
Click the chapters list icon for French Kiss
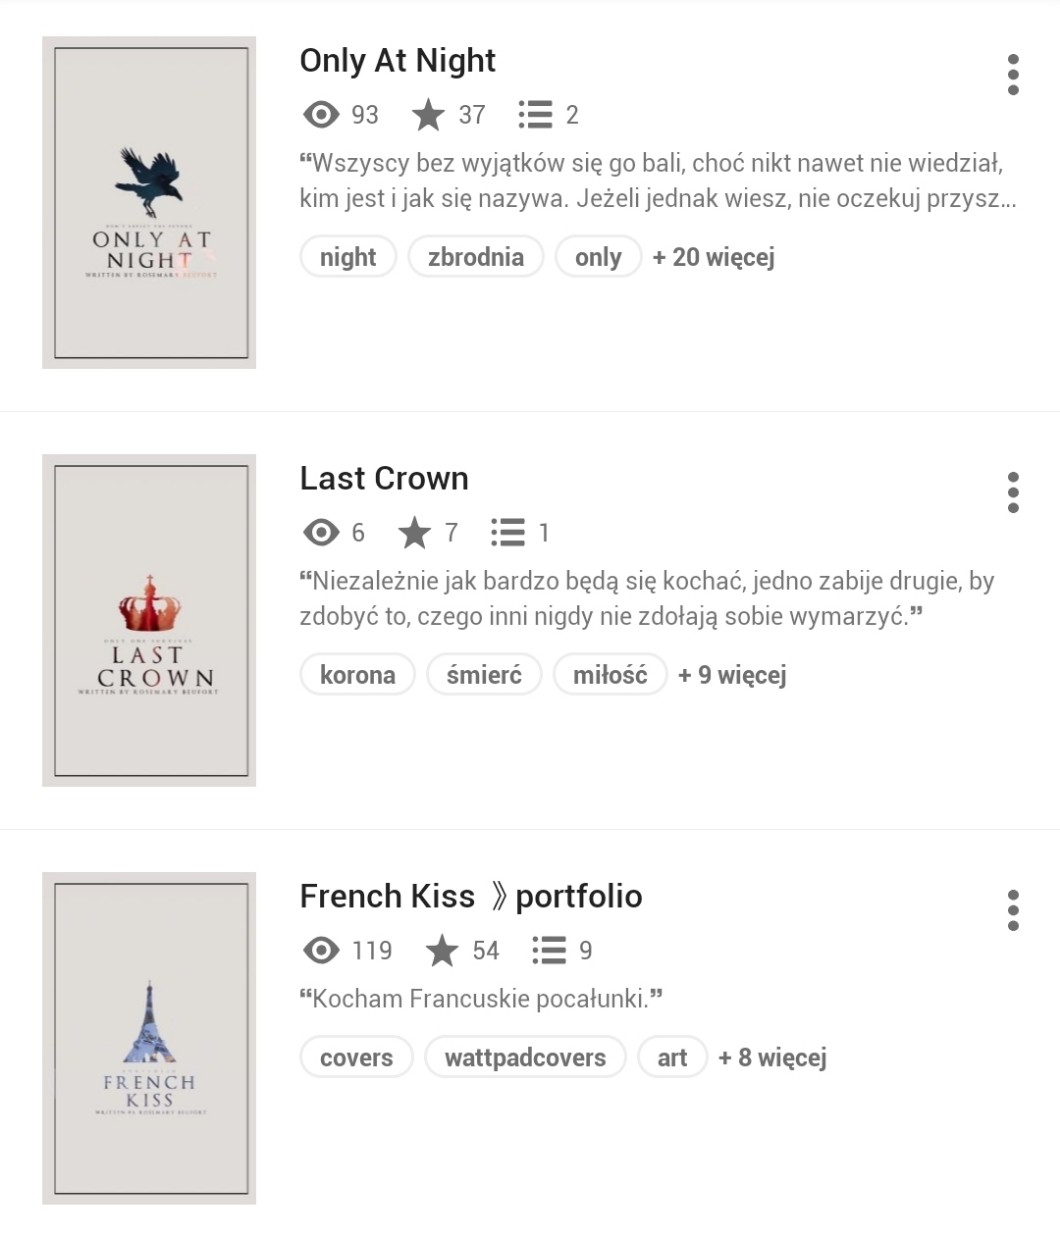click(x=549, y=950)
